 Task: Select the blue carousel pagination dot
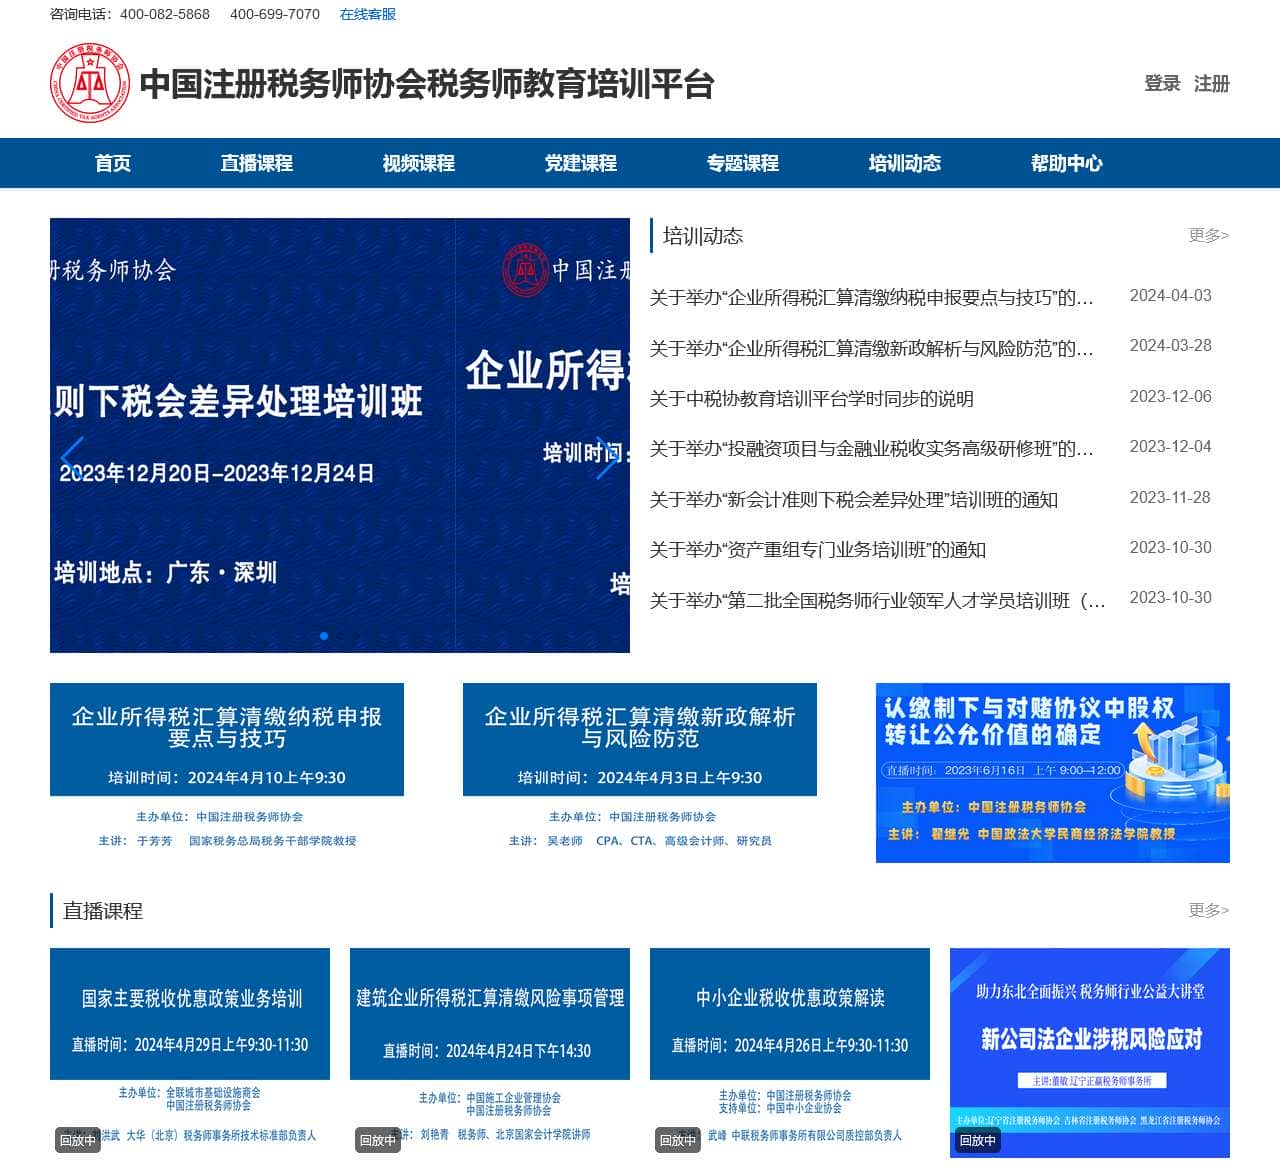click(x=324, y=636)
